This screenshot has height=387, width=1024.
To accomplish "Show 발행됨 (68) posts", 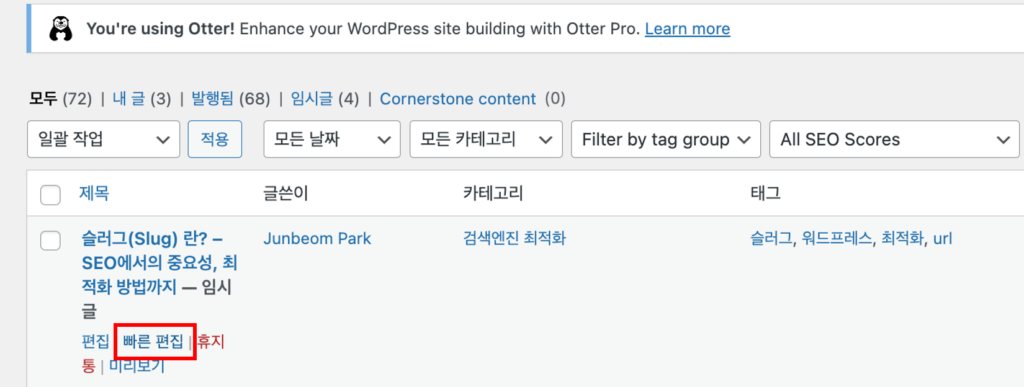I will point(230,99).
